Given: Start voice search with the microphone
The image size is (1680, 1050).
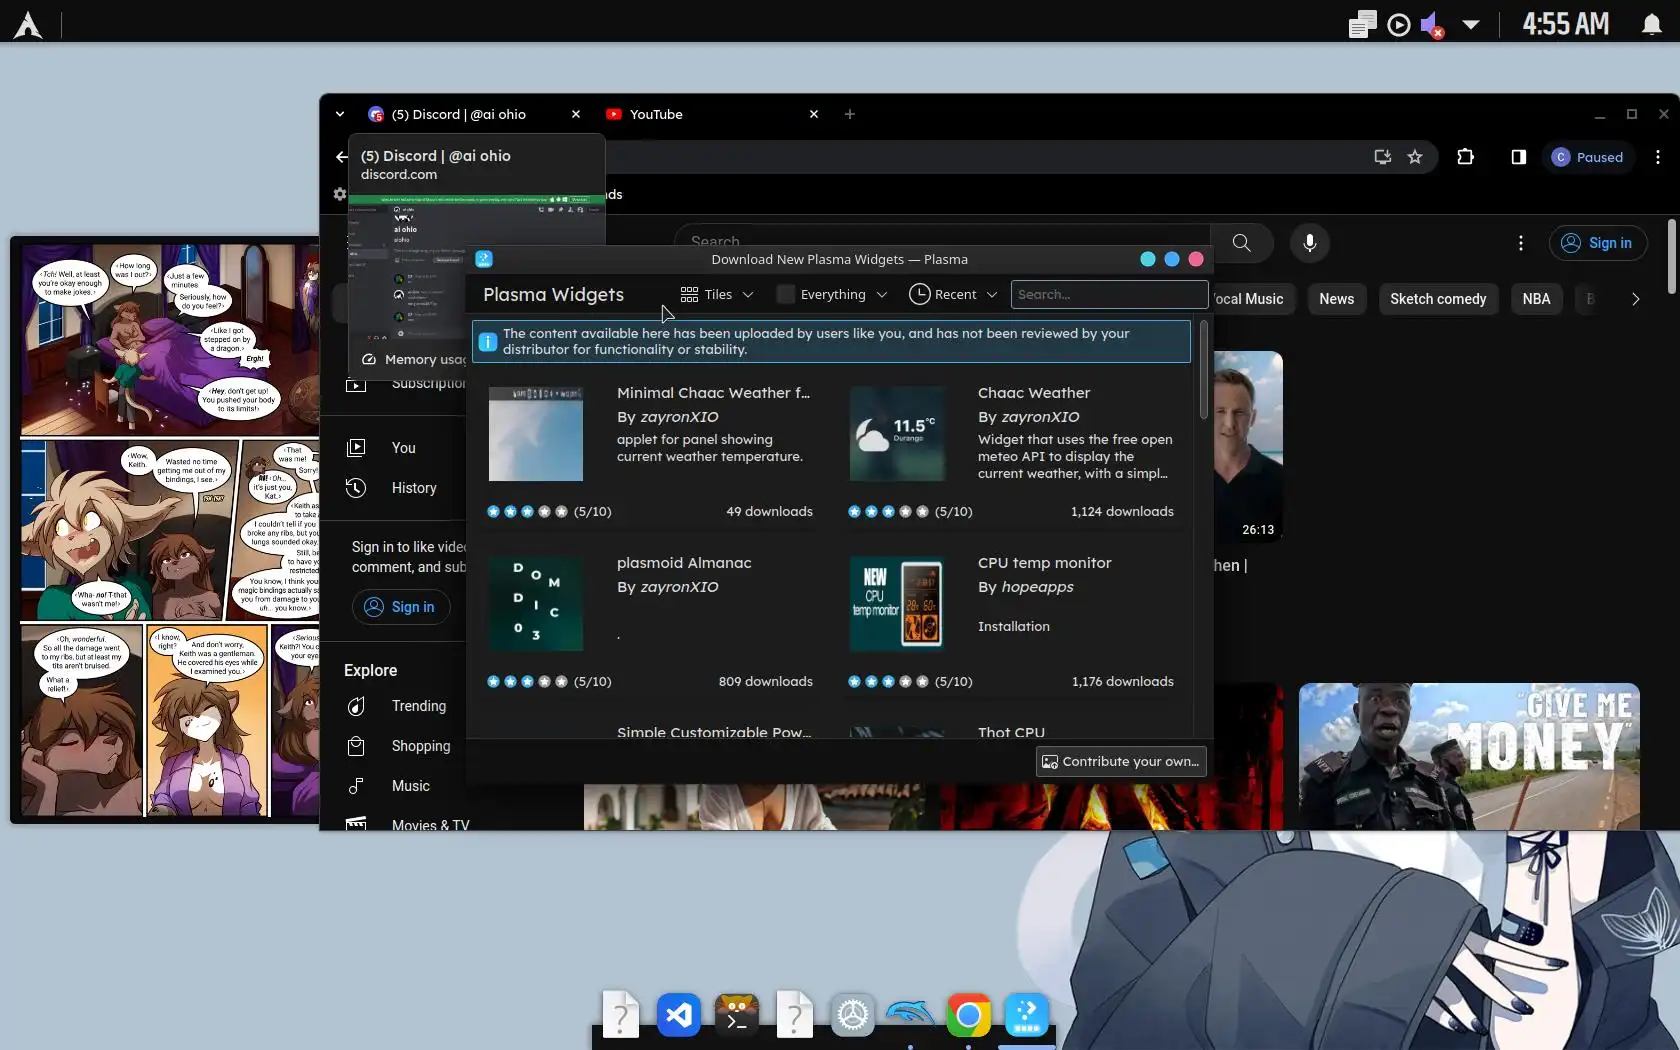Looking at the screenshot, I should (1310, 243).
